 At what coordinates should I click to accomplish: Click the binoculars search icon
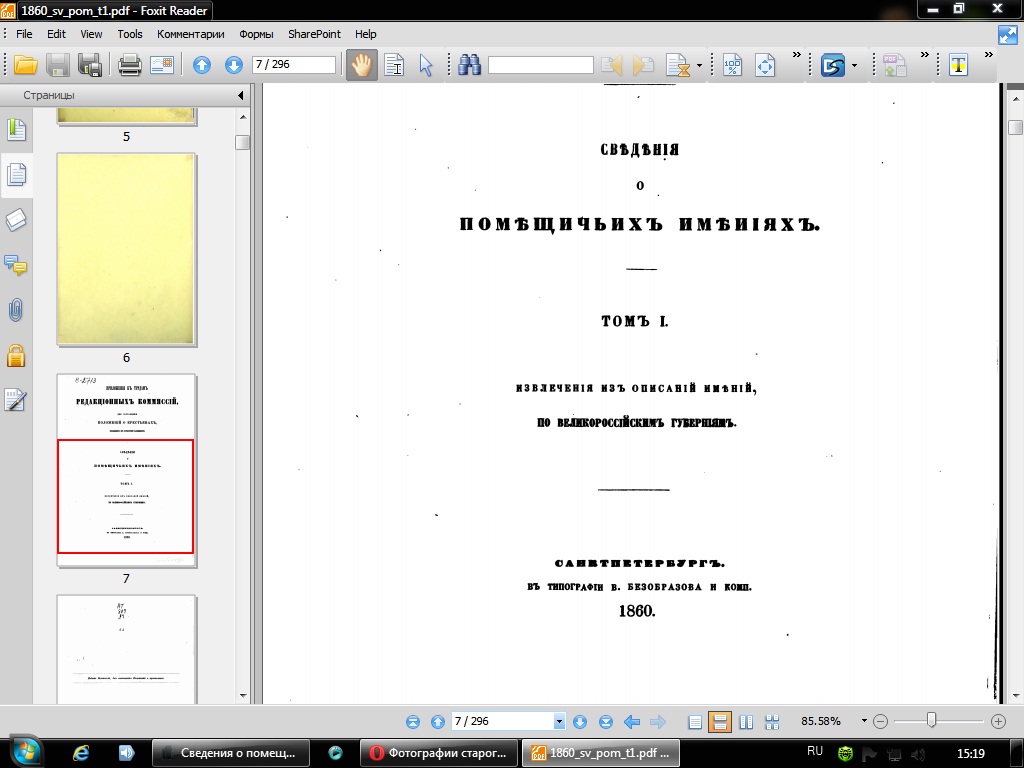point(470,66)
